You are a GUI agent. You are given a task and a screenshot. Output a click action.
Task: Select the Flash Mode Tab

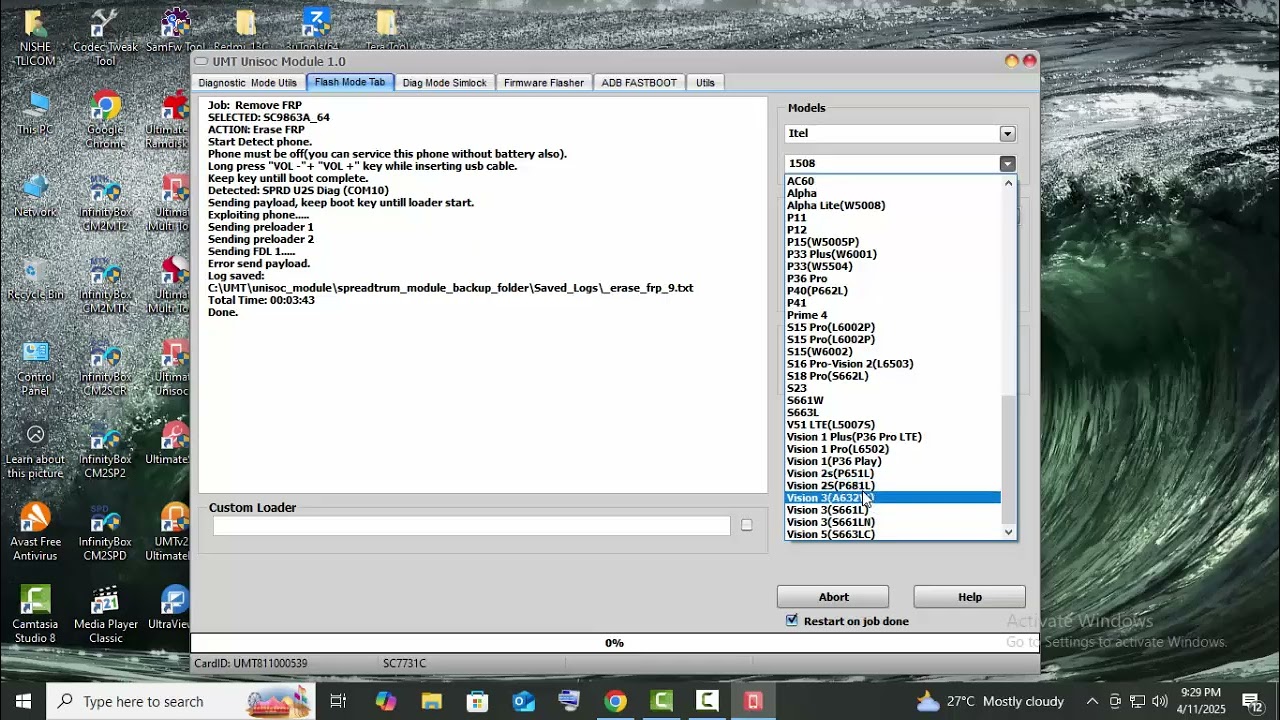(350, 82)
